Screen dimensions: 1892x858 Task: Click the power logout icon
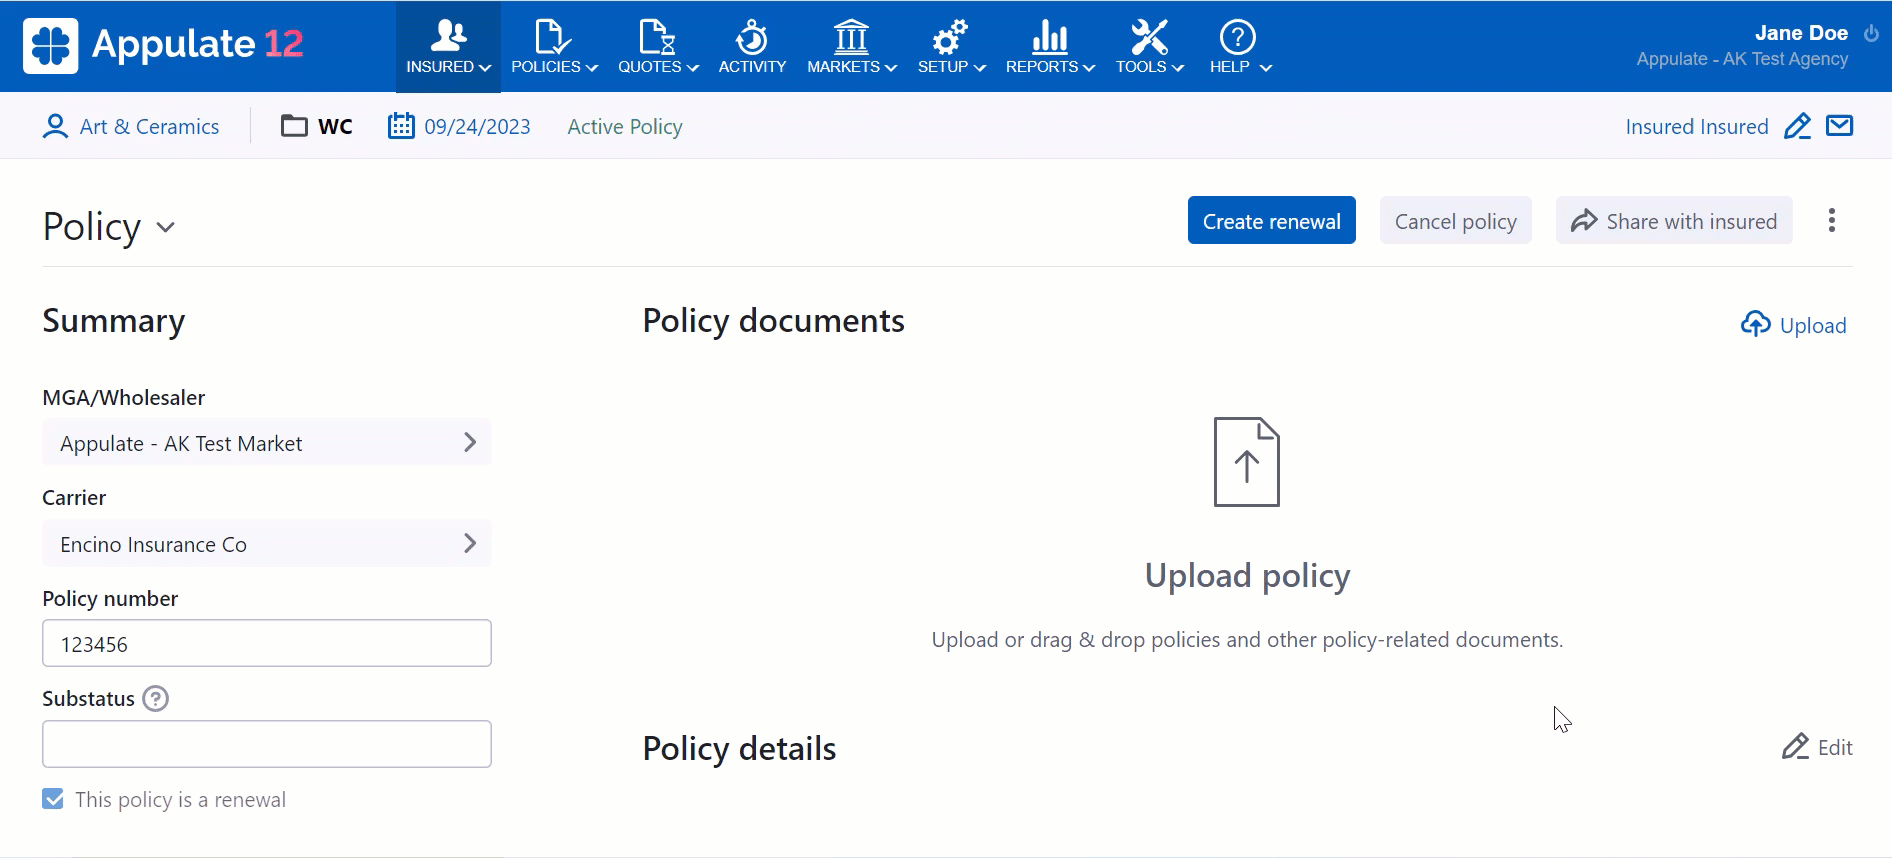click(x=1871, y=33)
